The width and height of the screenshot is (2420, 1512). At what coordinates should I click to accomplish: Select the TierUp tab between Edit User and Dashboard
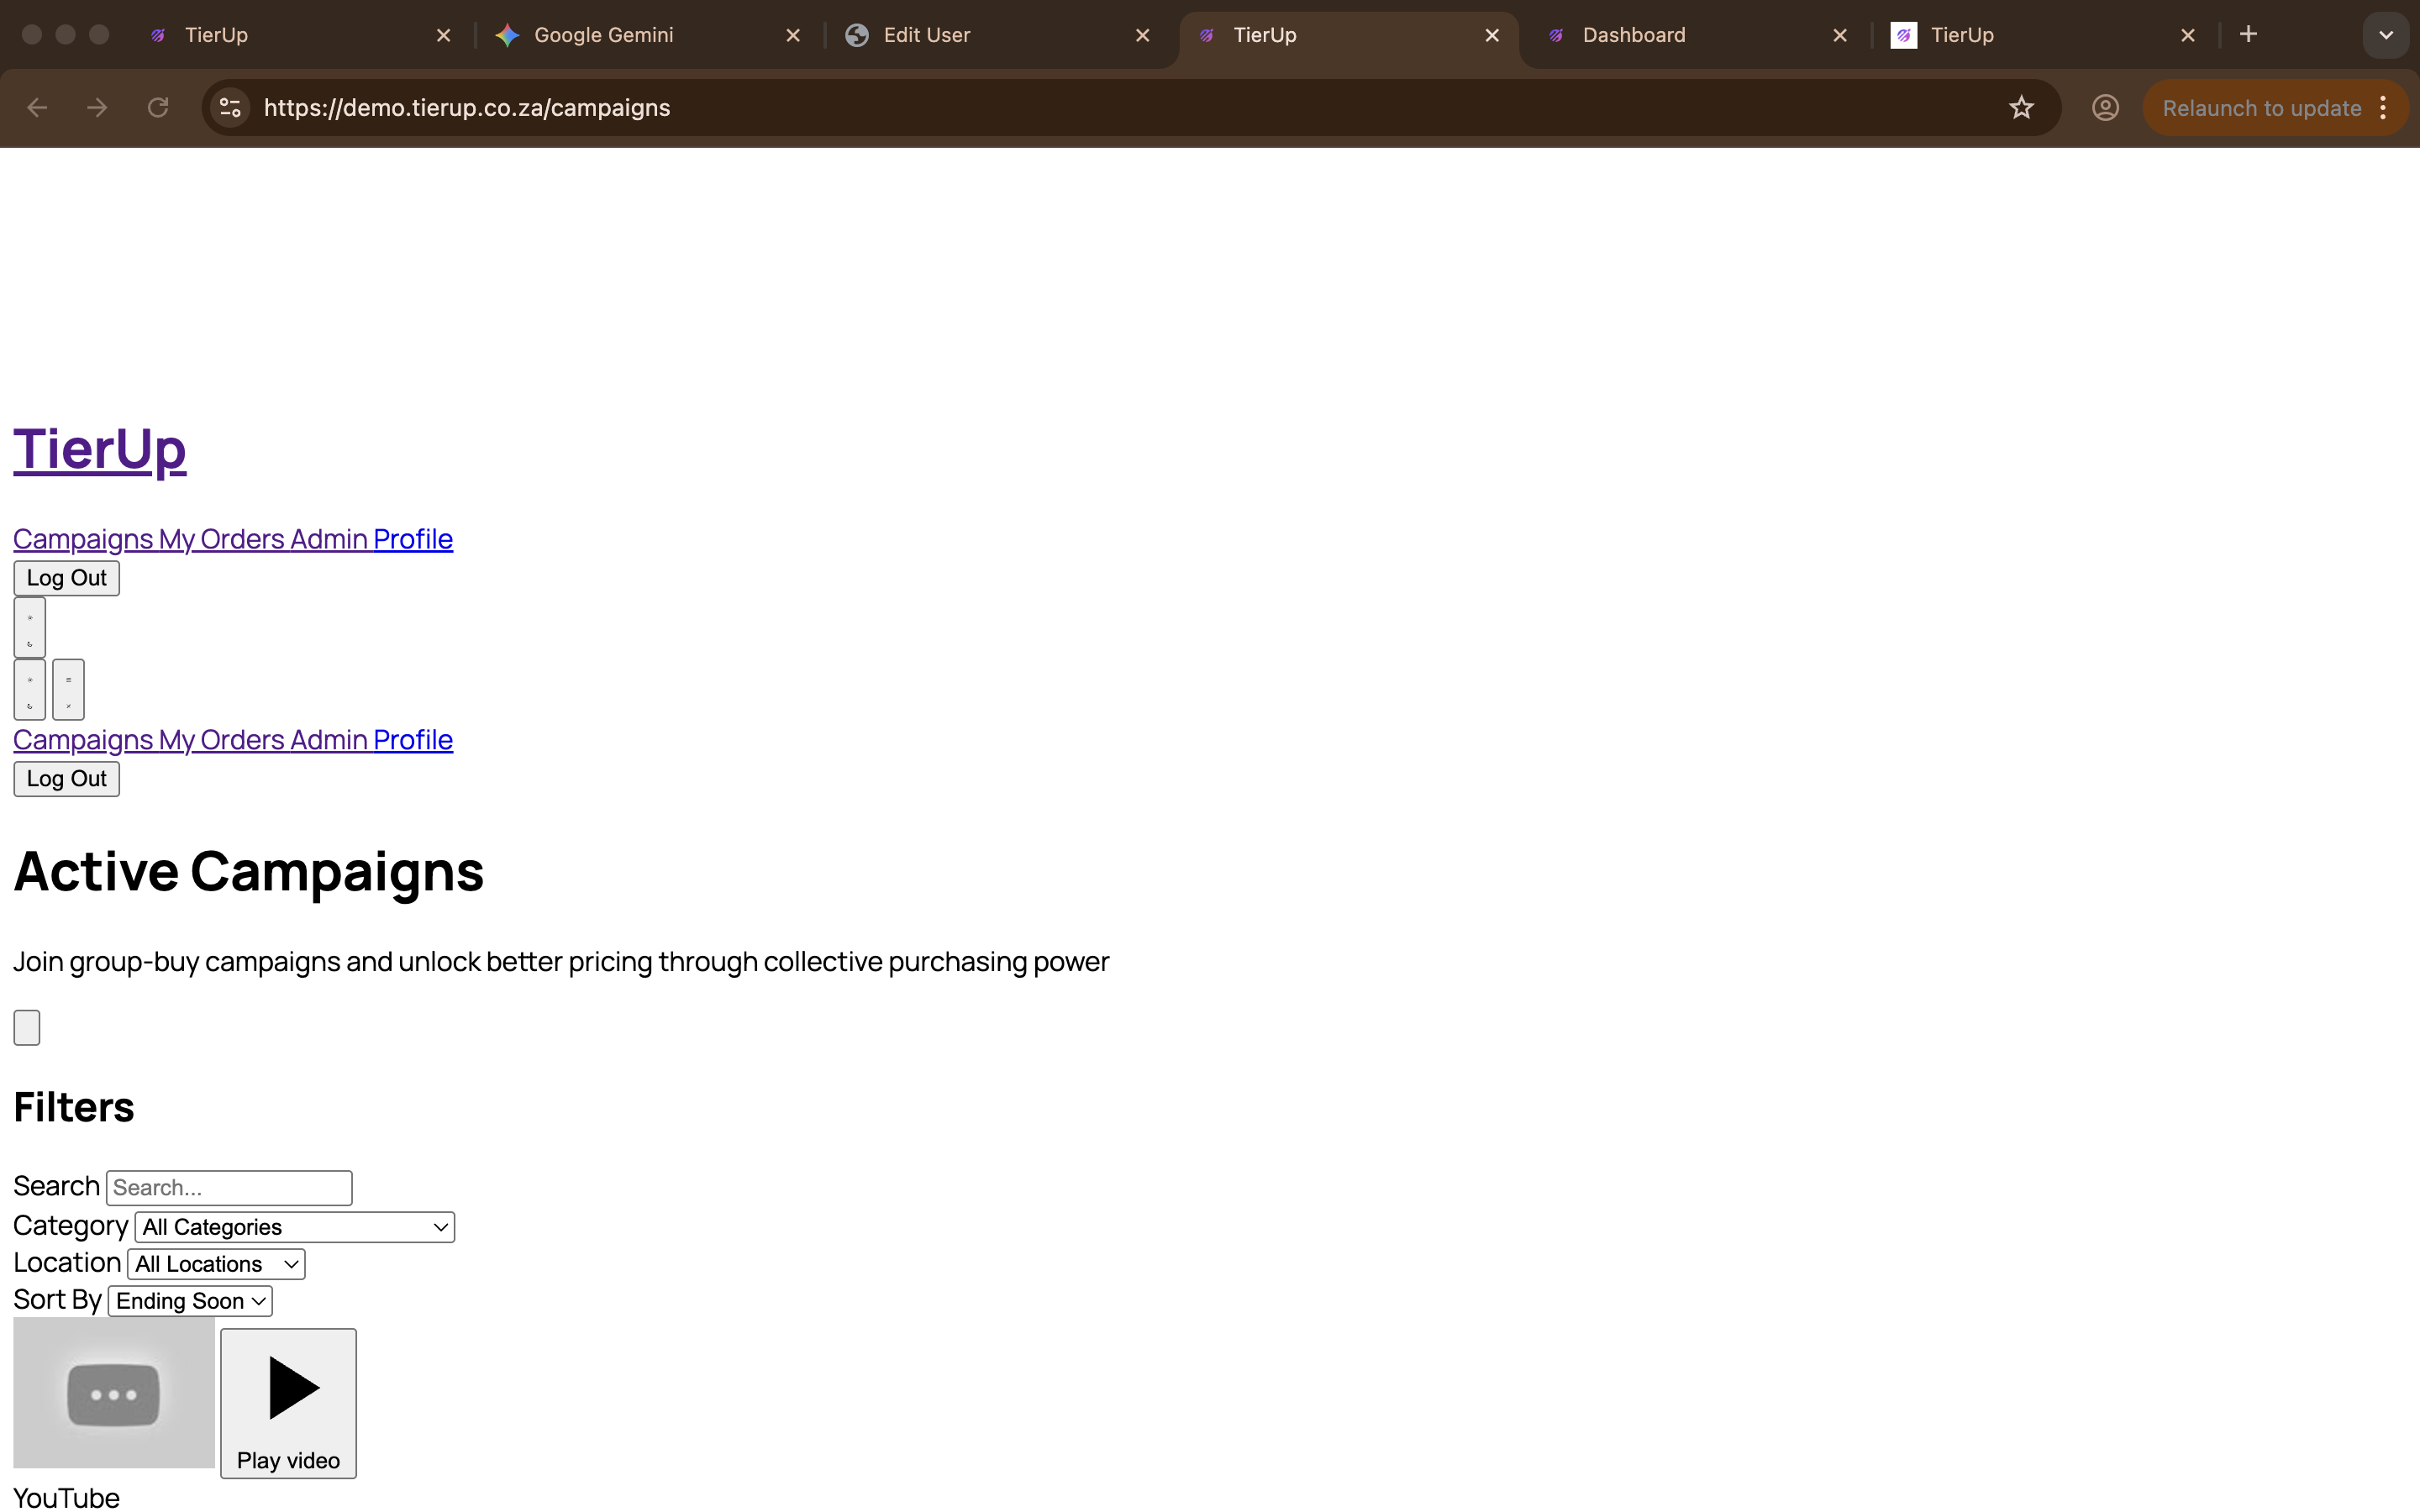tap(1347, 36)
